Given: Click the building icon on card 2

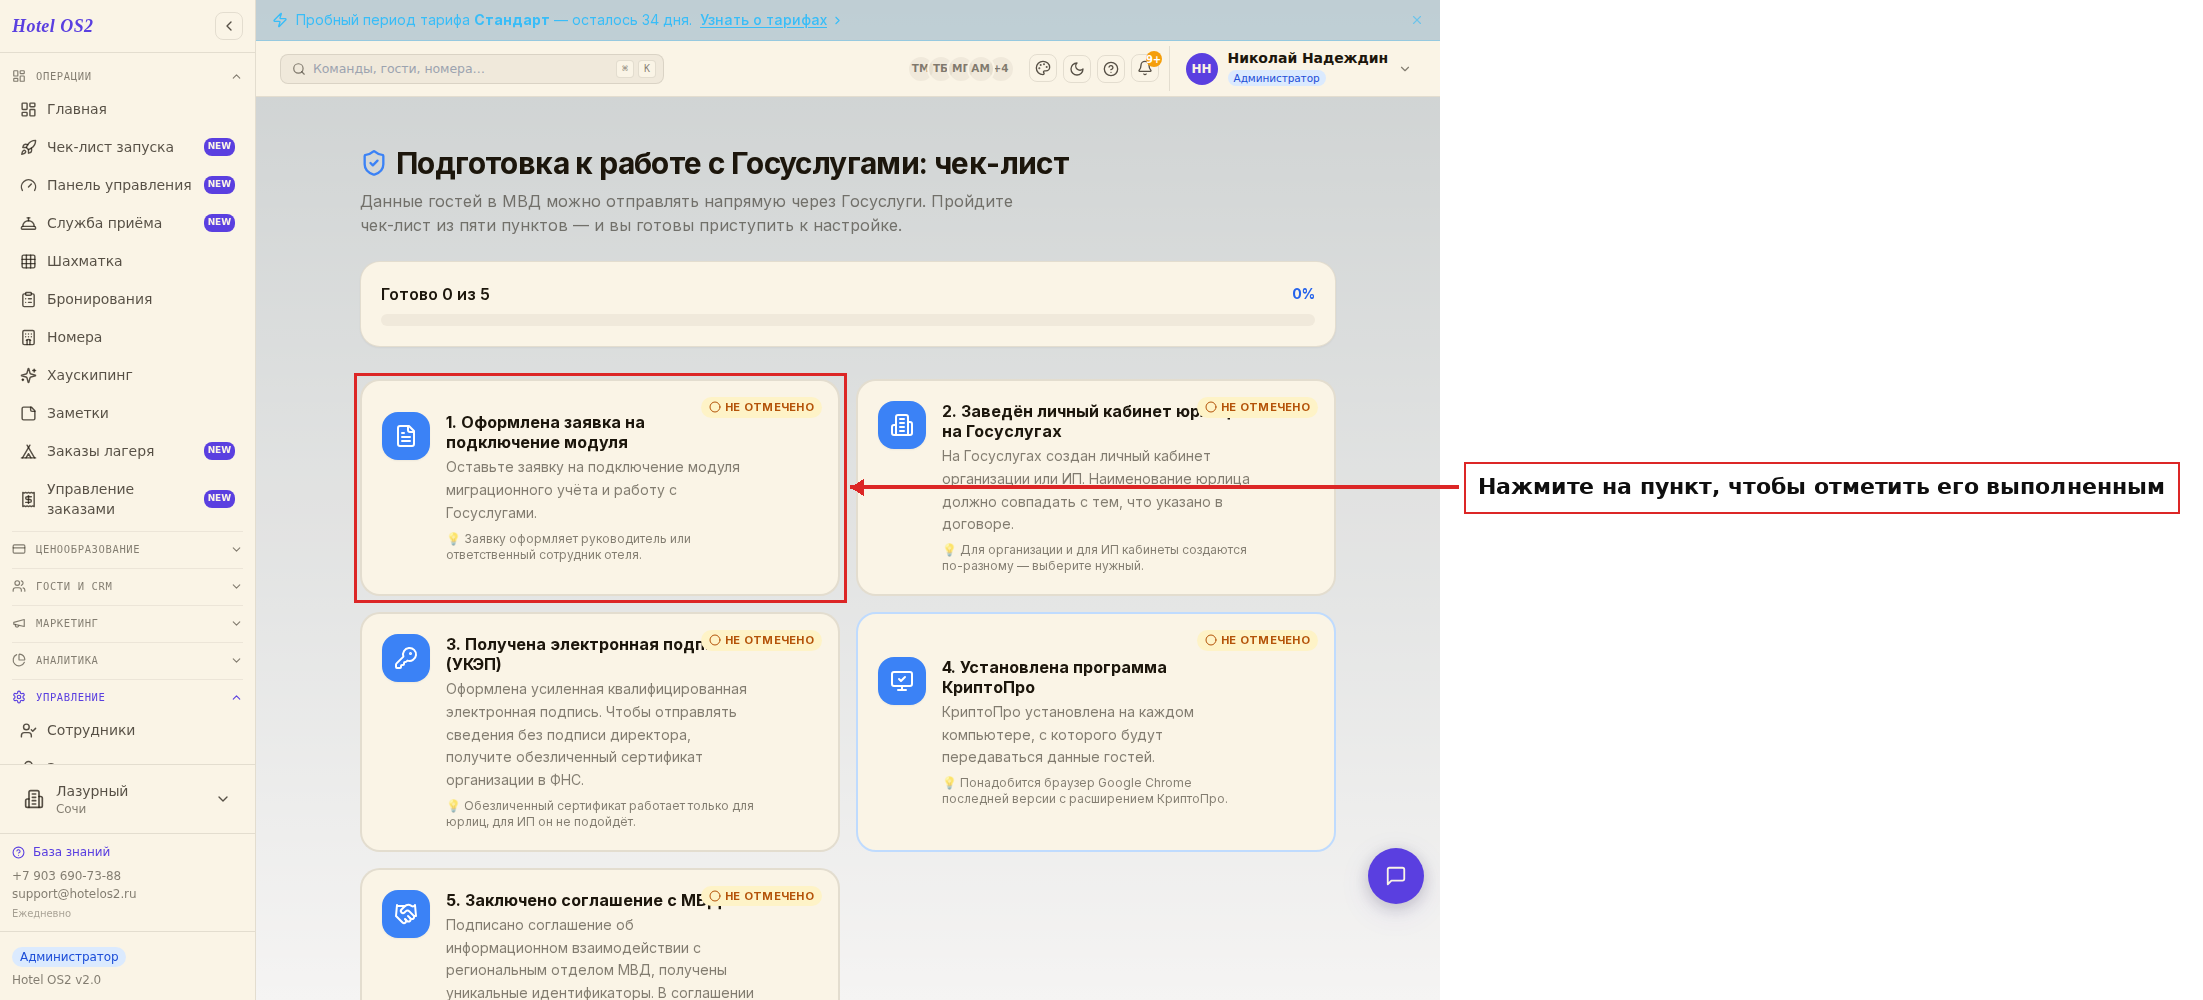Looking at the screenshot, I should 902,425.
